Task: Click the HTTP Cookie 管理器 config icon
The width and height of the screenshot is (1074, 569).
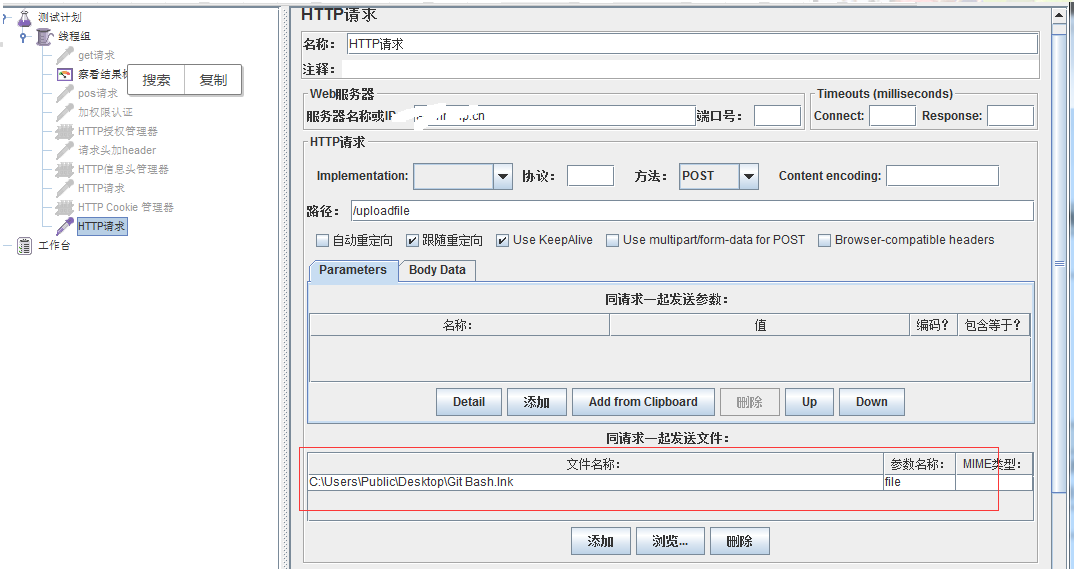Action: pyautogui.click(x=65, y=207)
